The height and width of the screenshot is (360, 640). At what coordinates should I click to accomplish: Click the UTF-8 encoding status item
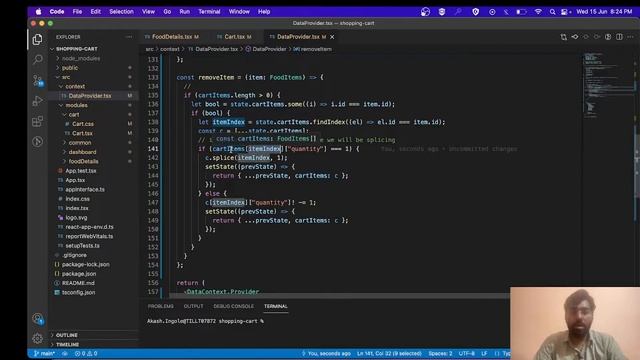tap(467, 353)
